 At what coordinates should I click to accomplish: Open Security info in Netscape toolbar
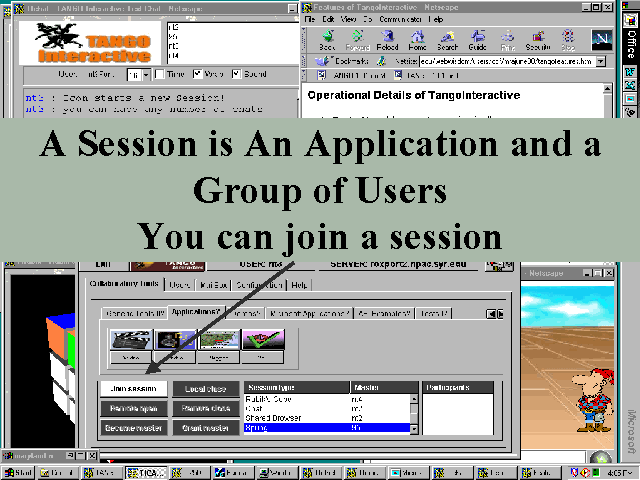coord(538,40)
